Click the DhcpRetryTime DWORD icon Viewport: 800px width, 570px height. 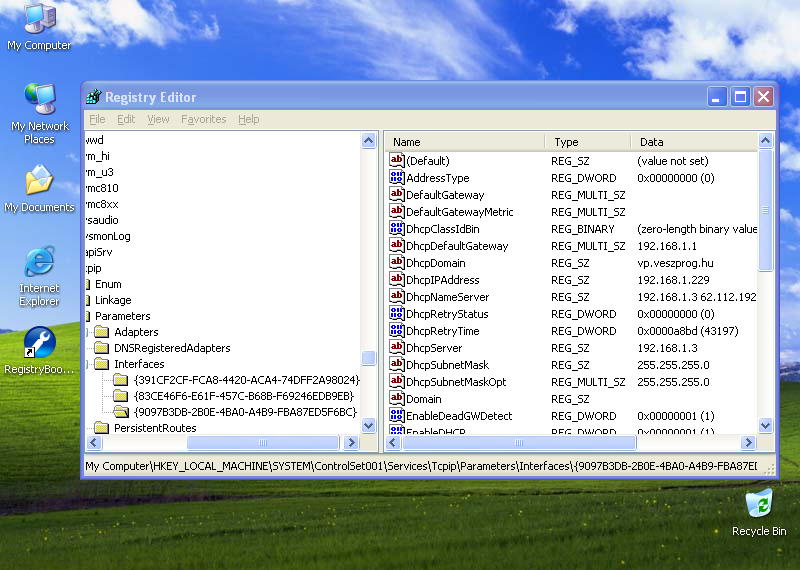tap(396, 330)
